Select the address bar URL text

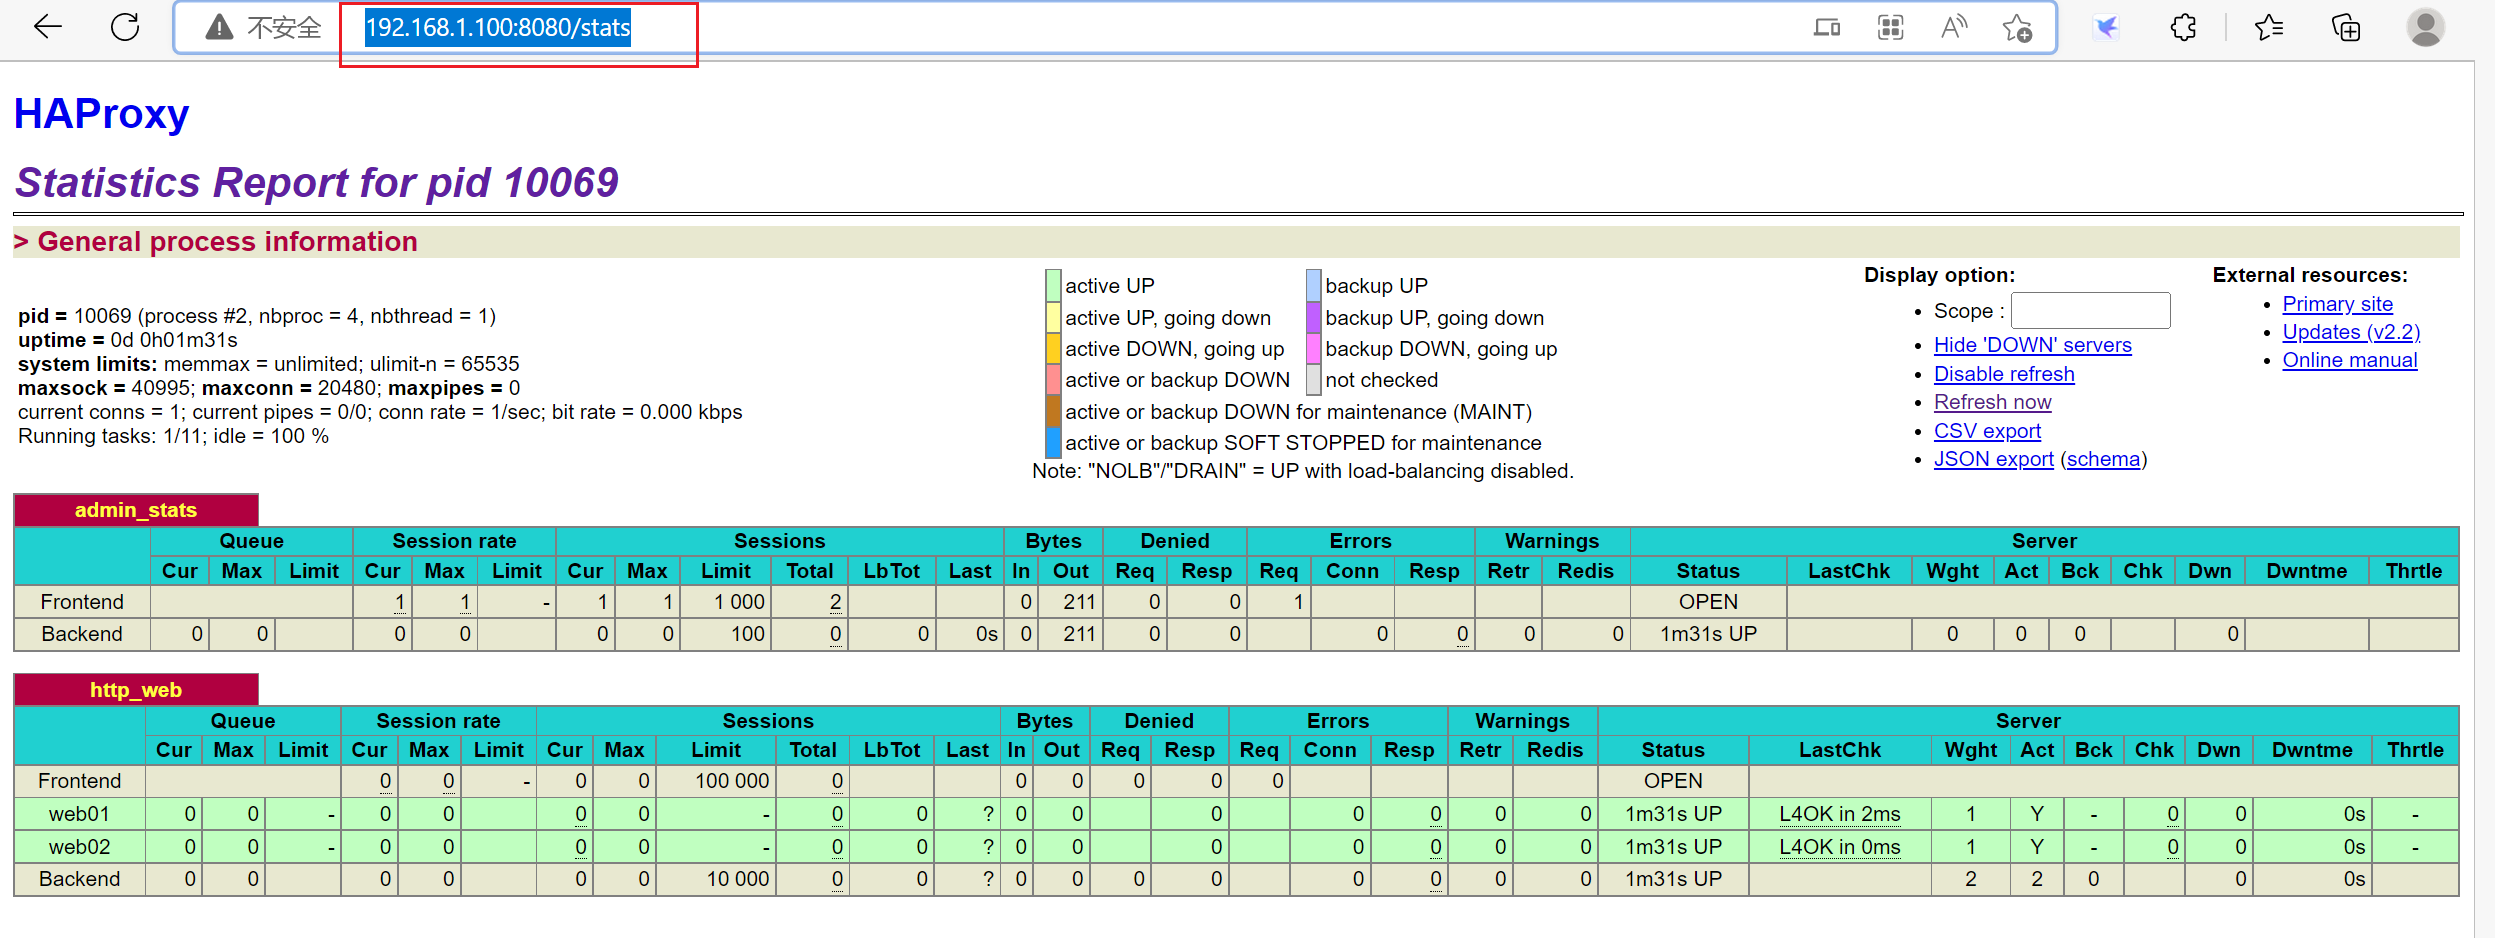click(498, 28)
